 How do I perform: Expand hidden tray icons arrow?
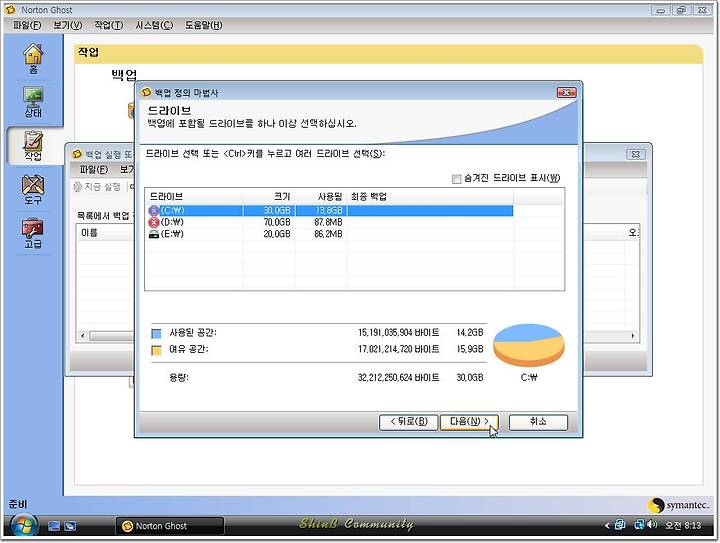pos(607,526)
